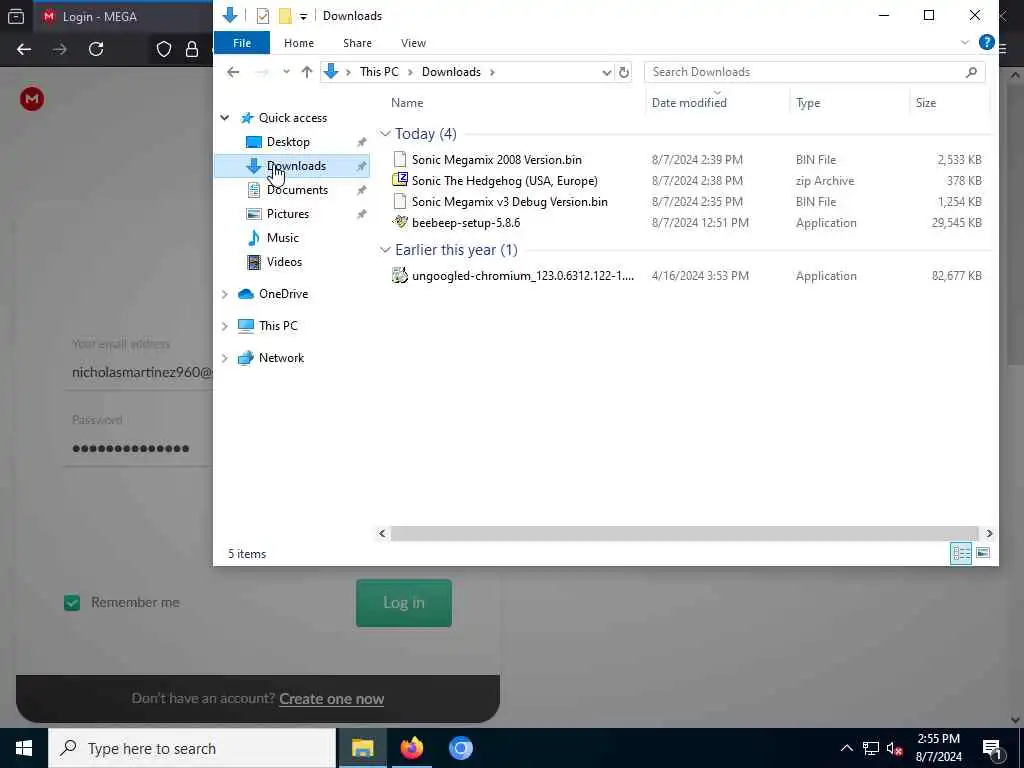Click This PC in address breadcrumb
The height and width of the screenshot is (768, 1024).
coord(379,72)
